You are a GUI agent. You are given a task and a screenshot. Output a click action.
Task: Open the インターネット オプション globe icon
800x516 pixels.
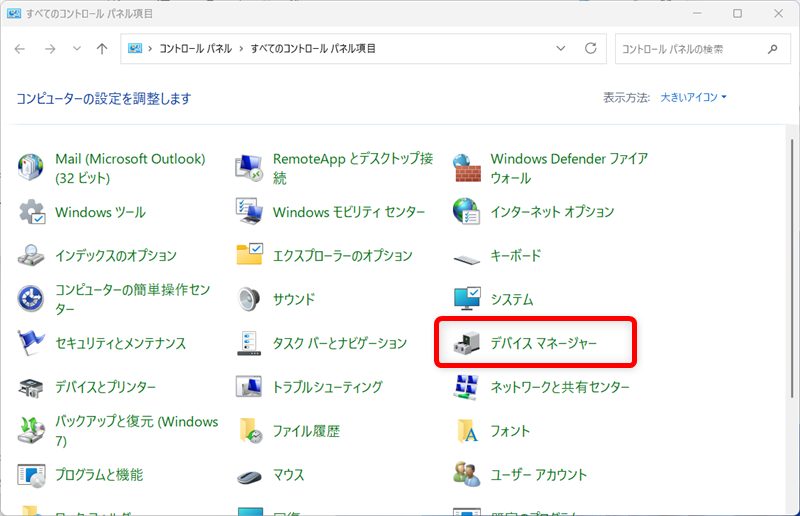click(466, 211)
